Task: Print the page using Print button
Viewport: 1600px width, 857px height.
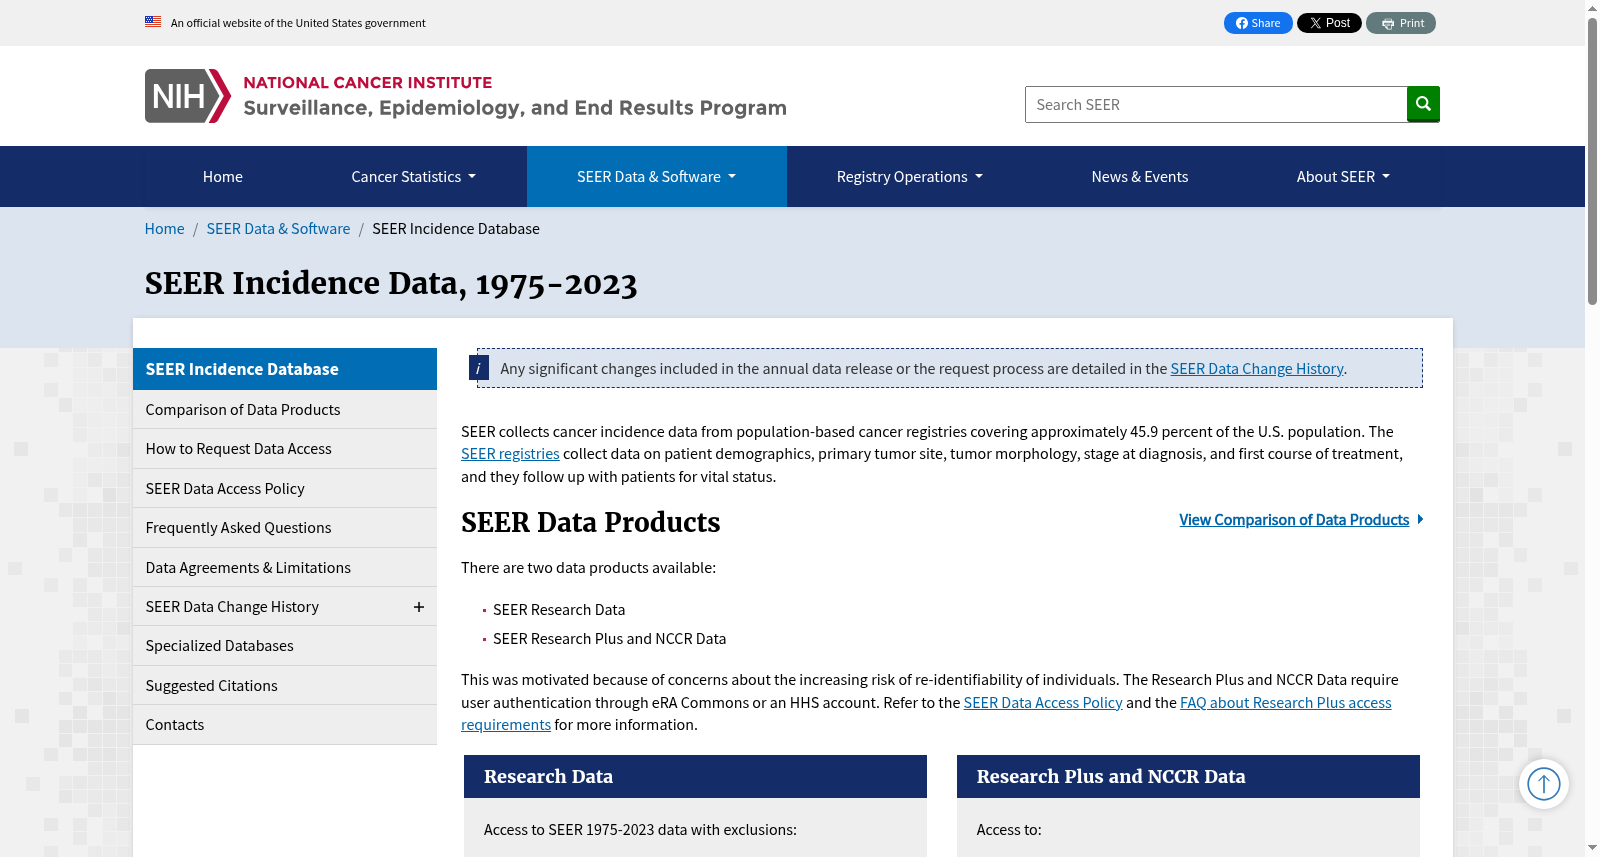Action: coord(1401,23)
